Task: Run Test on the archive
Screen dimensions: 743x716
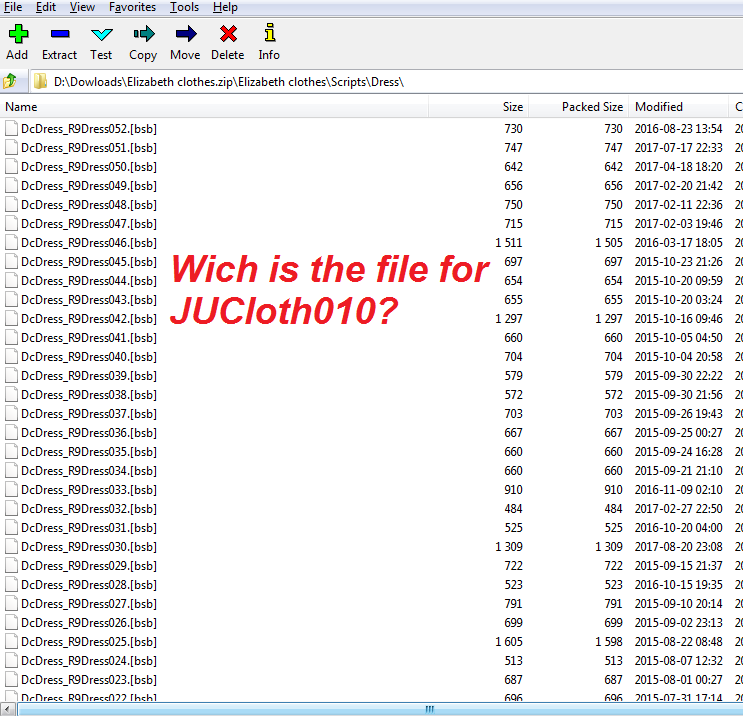Action: pos(101,34)
